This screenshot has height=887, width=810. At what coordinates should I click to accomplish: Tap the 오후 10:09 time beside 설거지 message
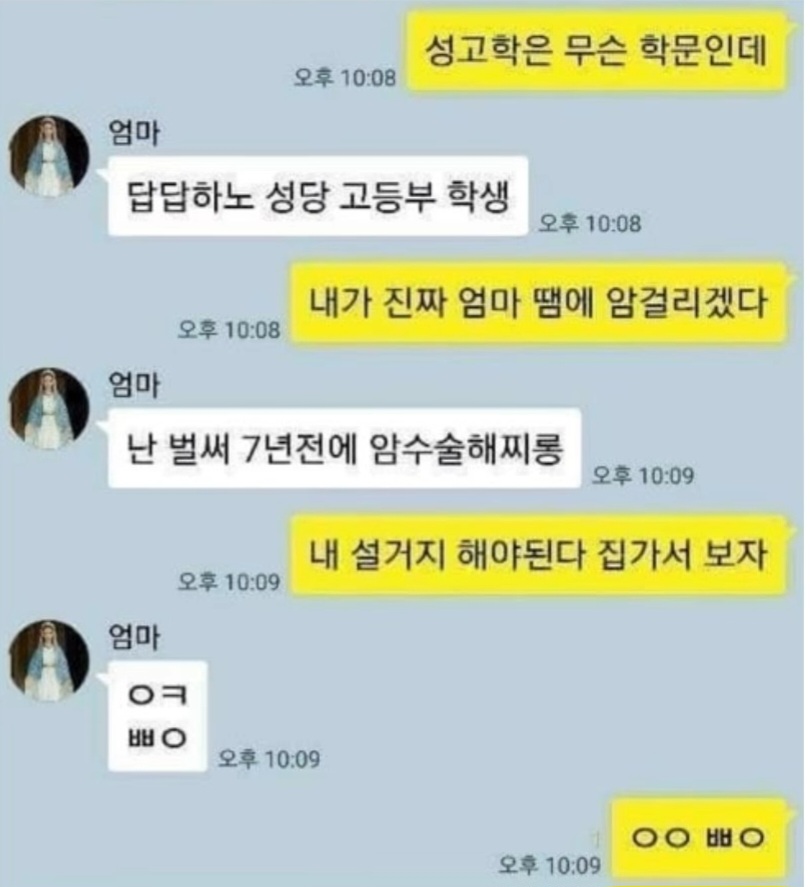[x=229, y=582]
